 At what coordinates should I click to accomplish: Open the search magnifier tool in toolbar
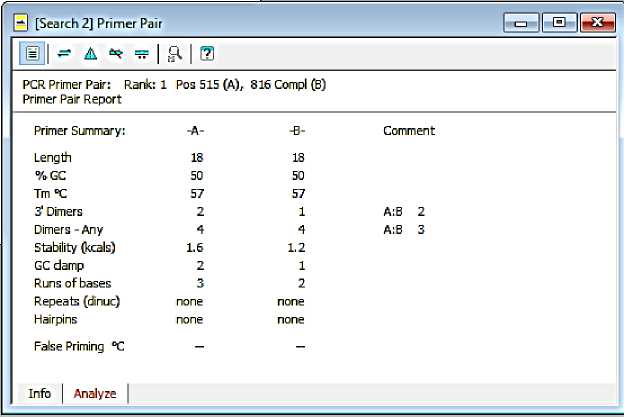pos(174,53)
